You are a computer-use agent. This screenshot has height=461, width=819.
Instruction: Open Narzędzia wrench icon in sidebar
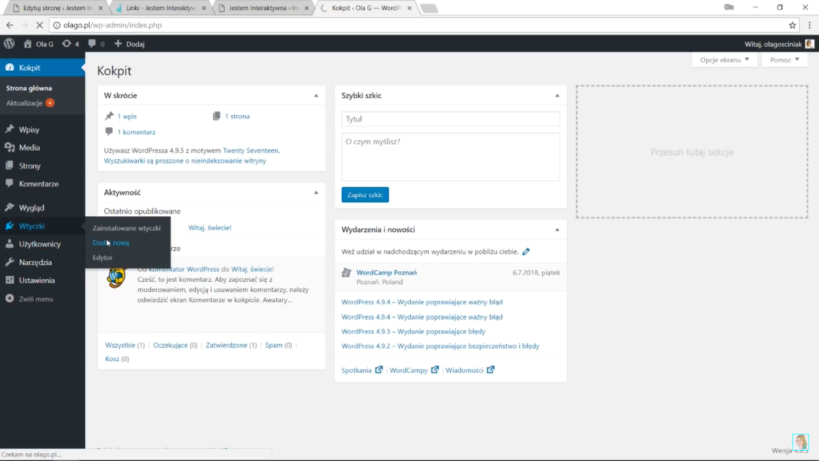point(9,262)
